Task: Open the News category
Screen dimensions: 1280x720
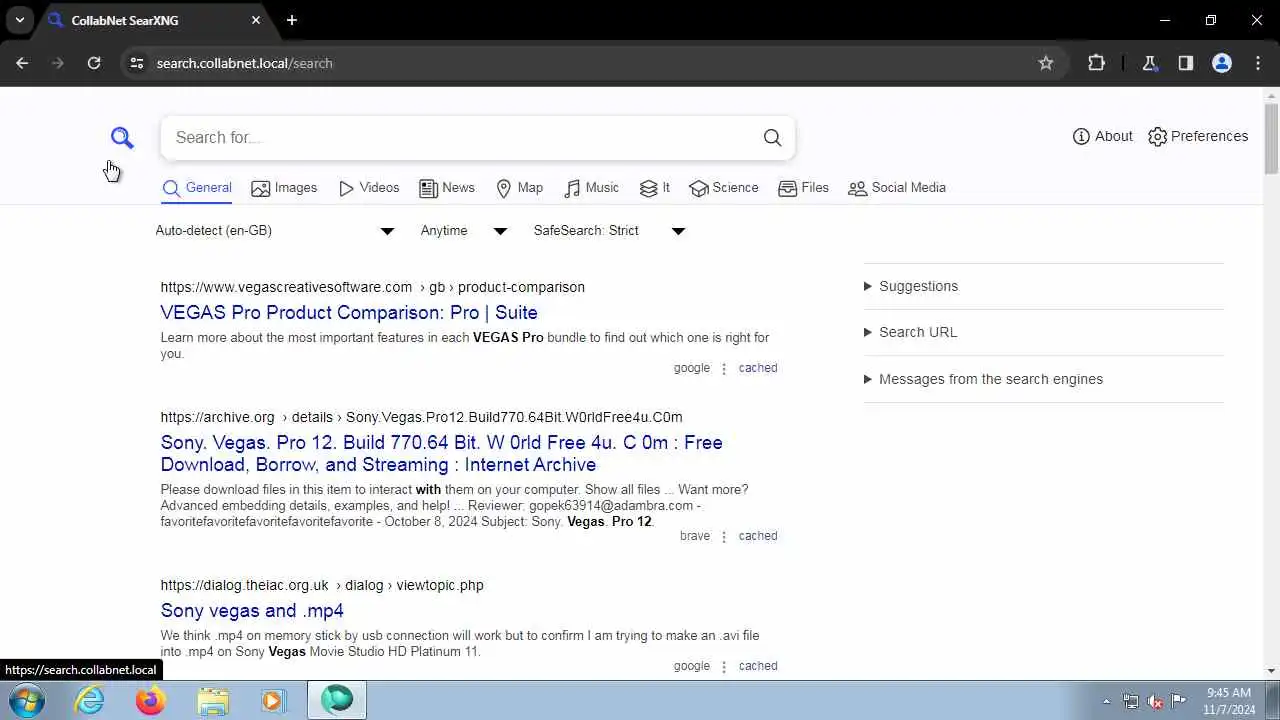Action: click(x=447, y=188)
